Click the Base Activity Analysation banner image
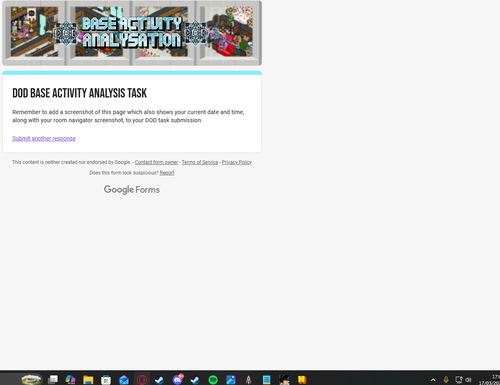 click(132, 33)
